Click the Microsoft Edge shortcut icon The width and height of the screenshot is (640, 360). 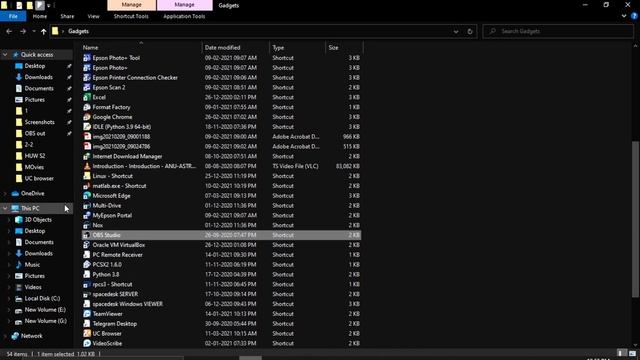click(87, 196)
